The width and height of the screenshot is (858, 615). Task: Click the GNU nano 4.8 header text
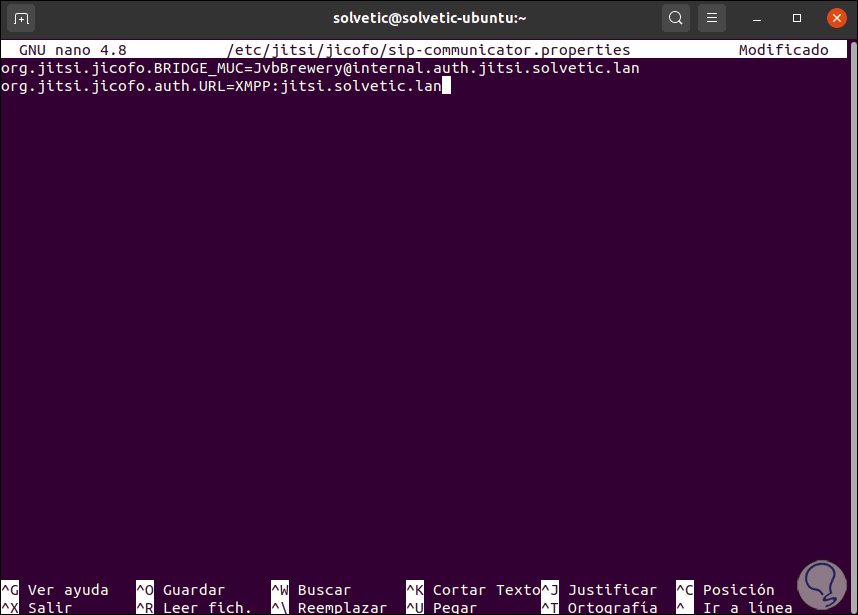[73, 50]
